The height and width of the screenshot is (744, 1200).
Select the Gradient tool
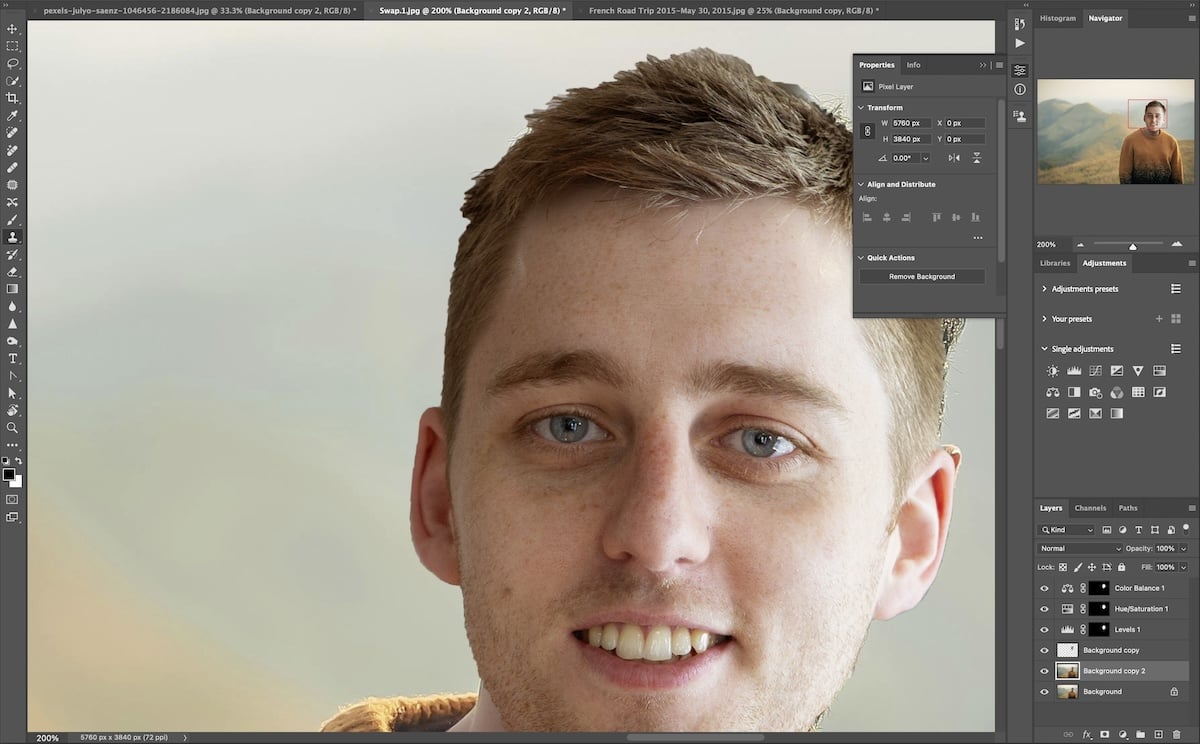click(x=13, y=288)
